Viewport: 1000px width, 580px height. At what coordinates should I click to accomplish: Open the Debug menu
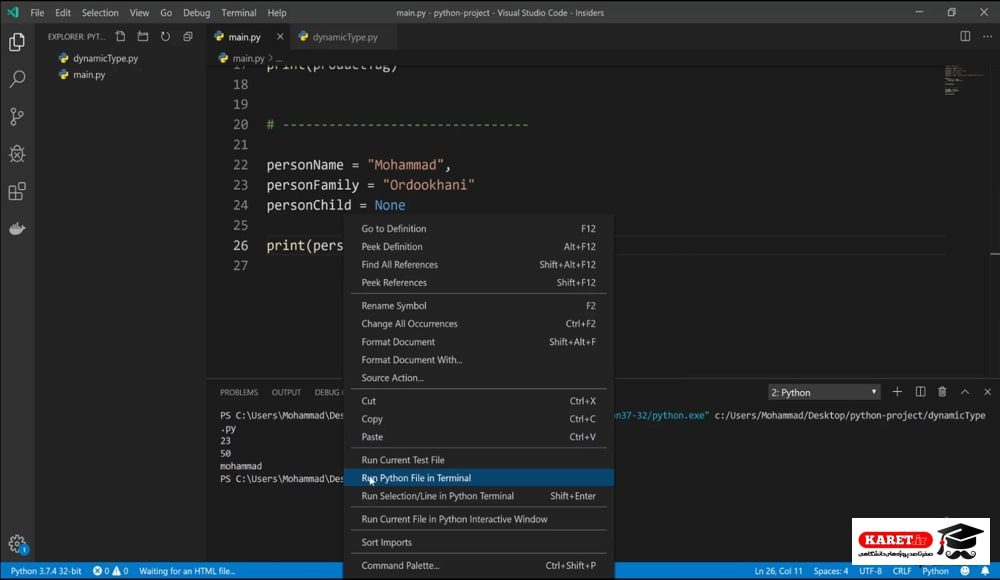click(196, 13)
